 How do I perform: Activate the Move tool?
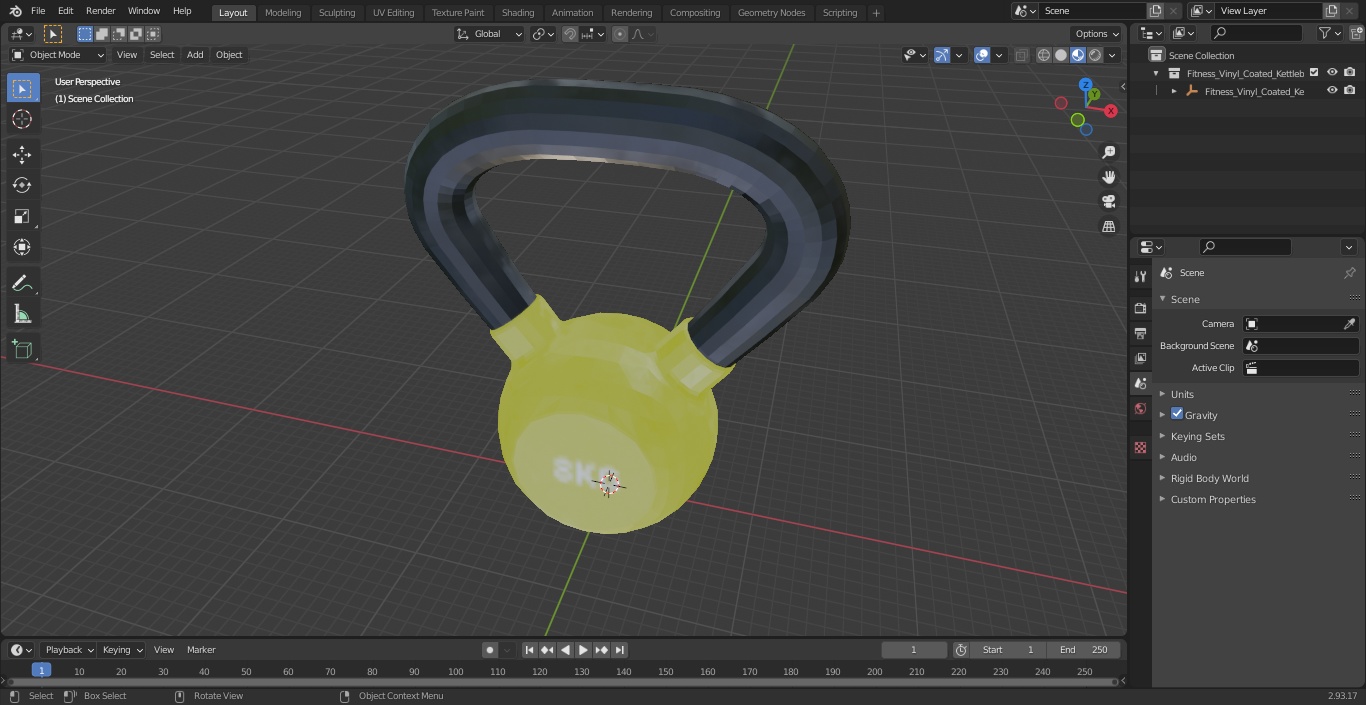22,154
